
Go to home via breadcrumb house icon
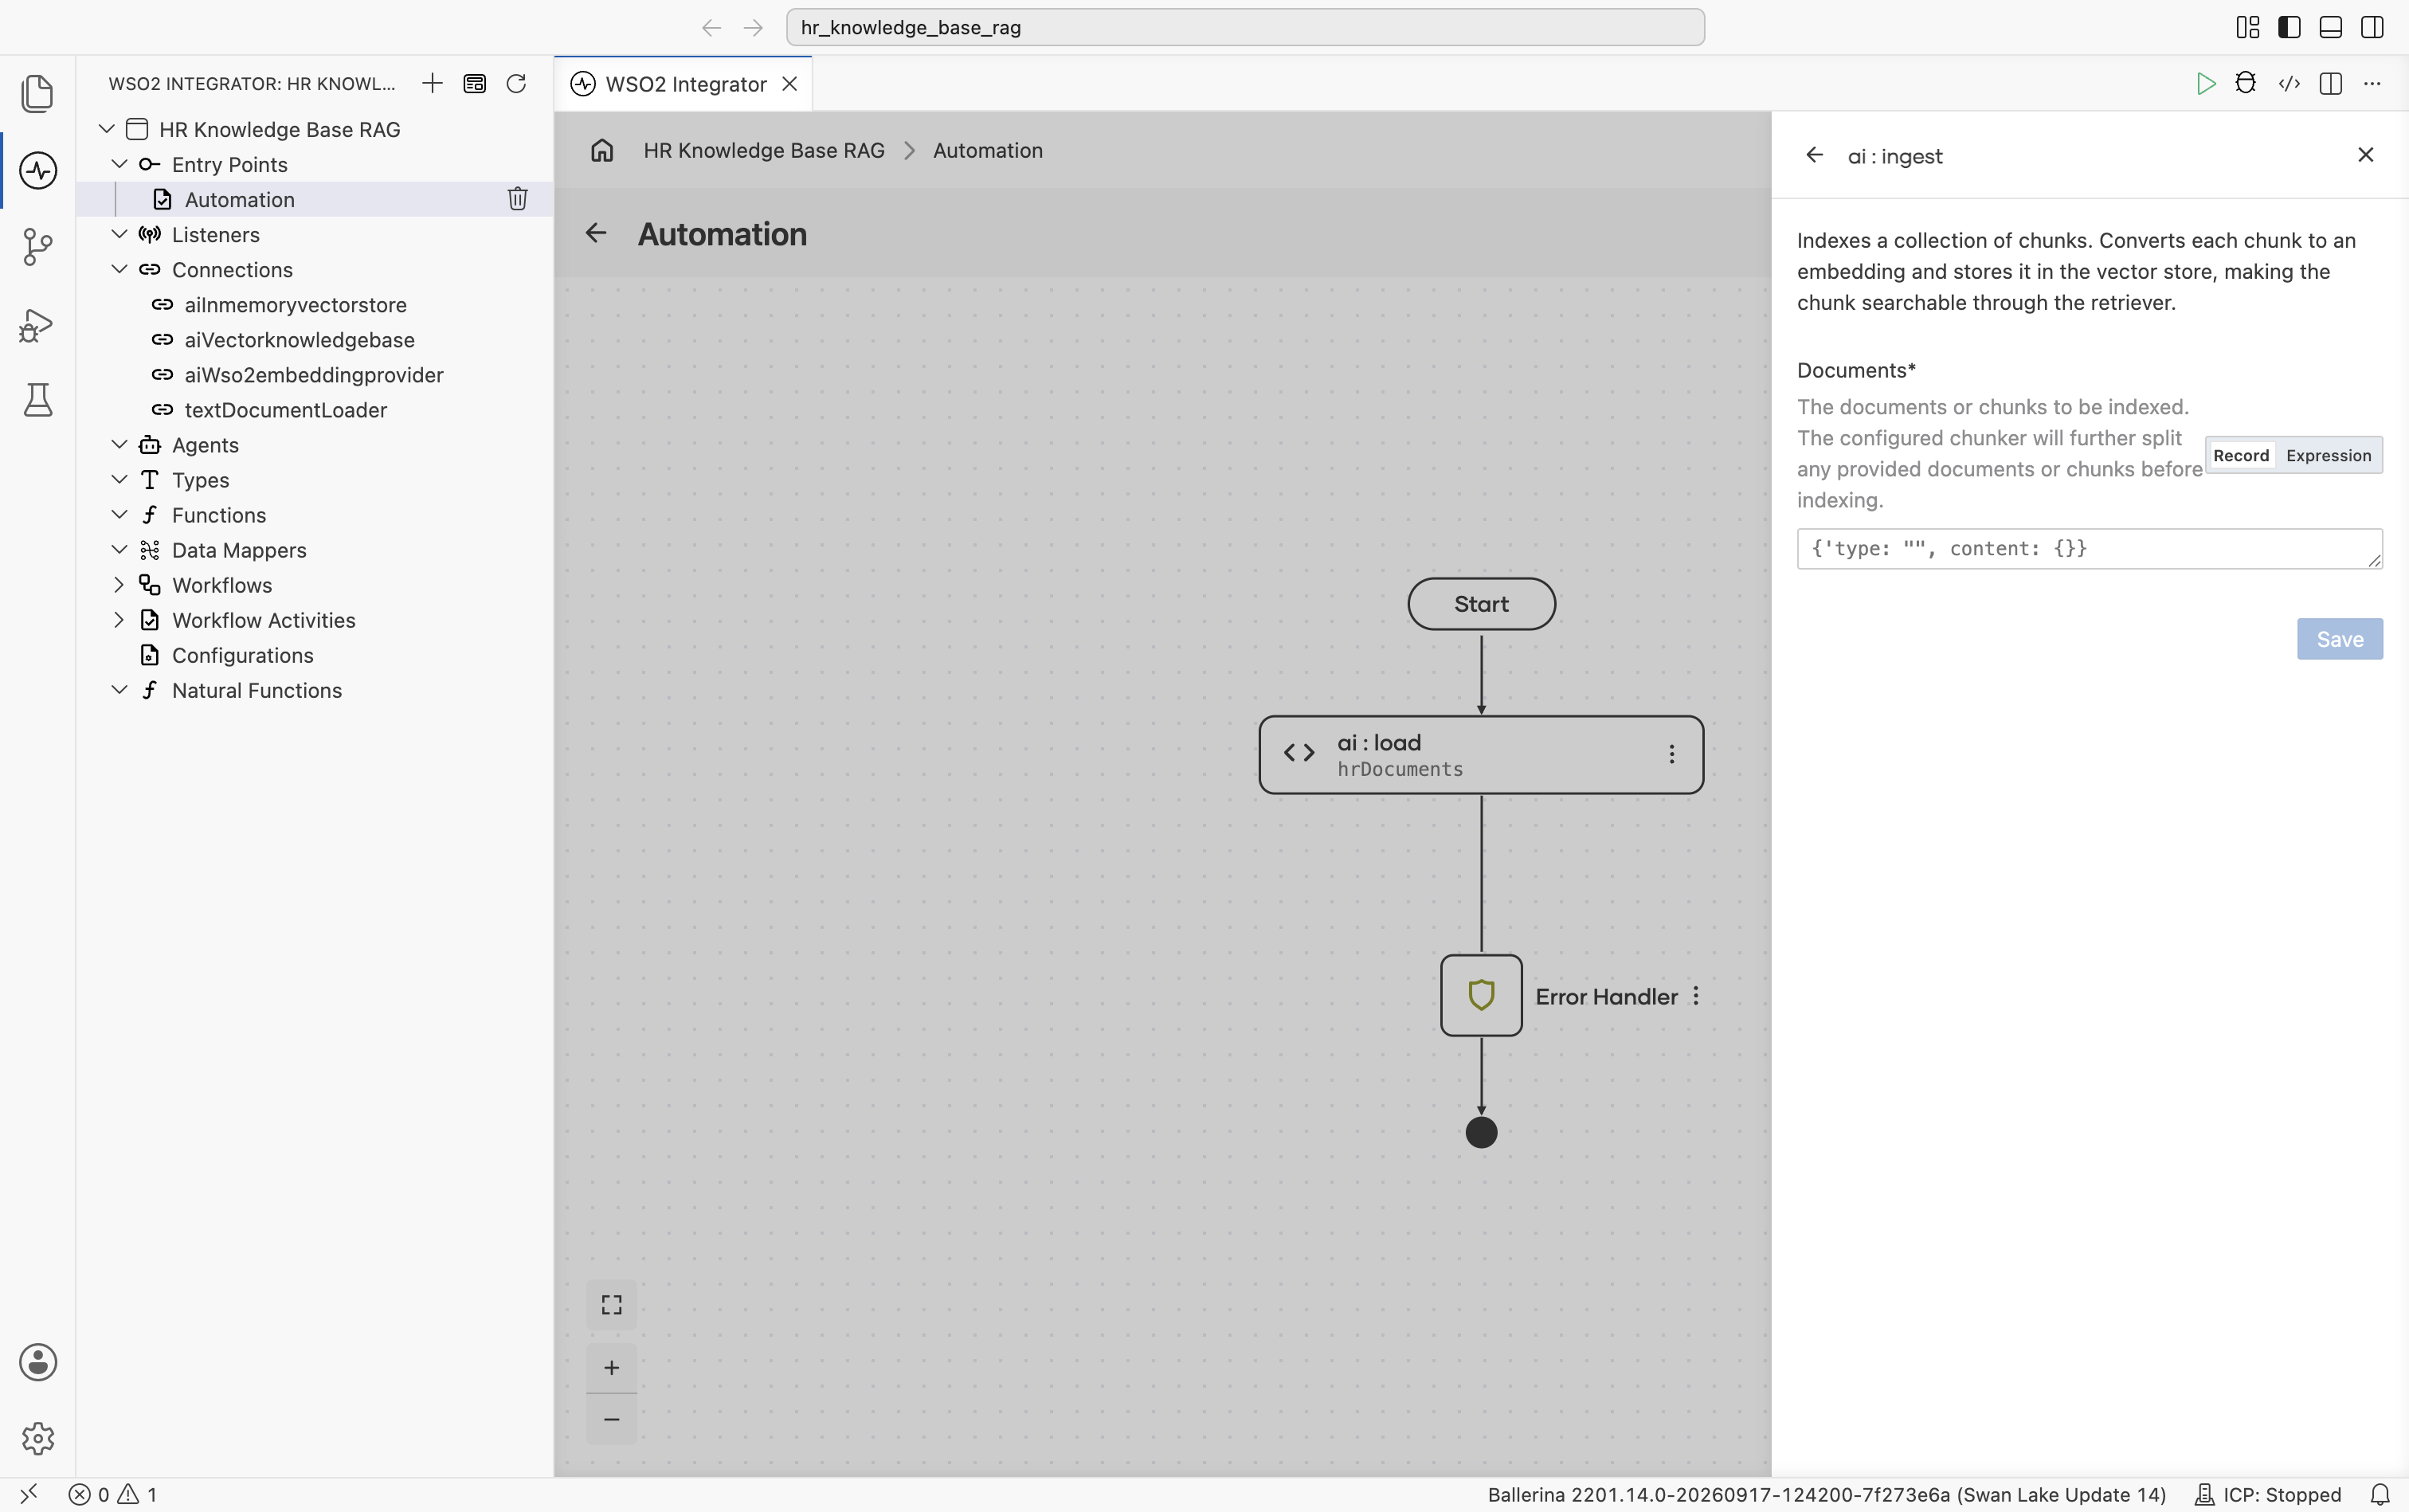click(602, 150)
